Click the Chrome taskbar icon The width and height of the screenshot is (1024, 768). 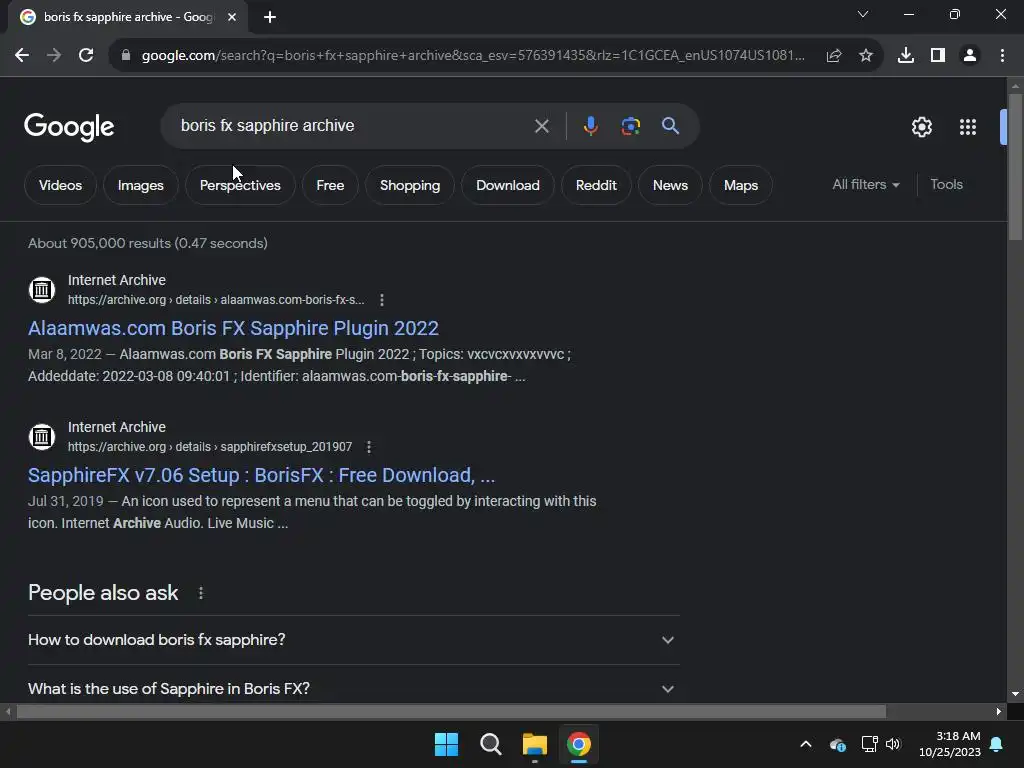(579, 744)
